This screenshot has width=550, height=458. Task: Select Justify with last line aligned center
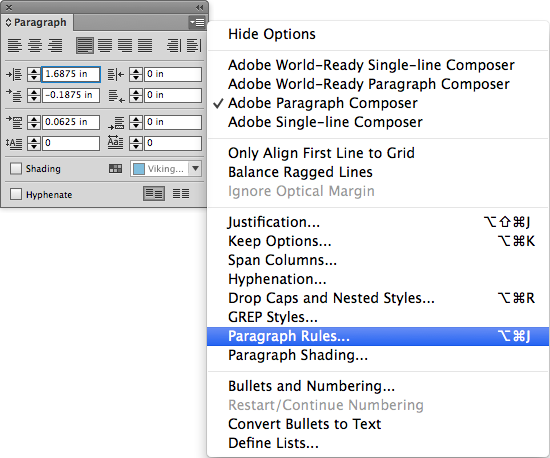coord(105,46)
